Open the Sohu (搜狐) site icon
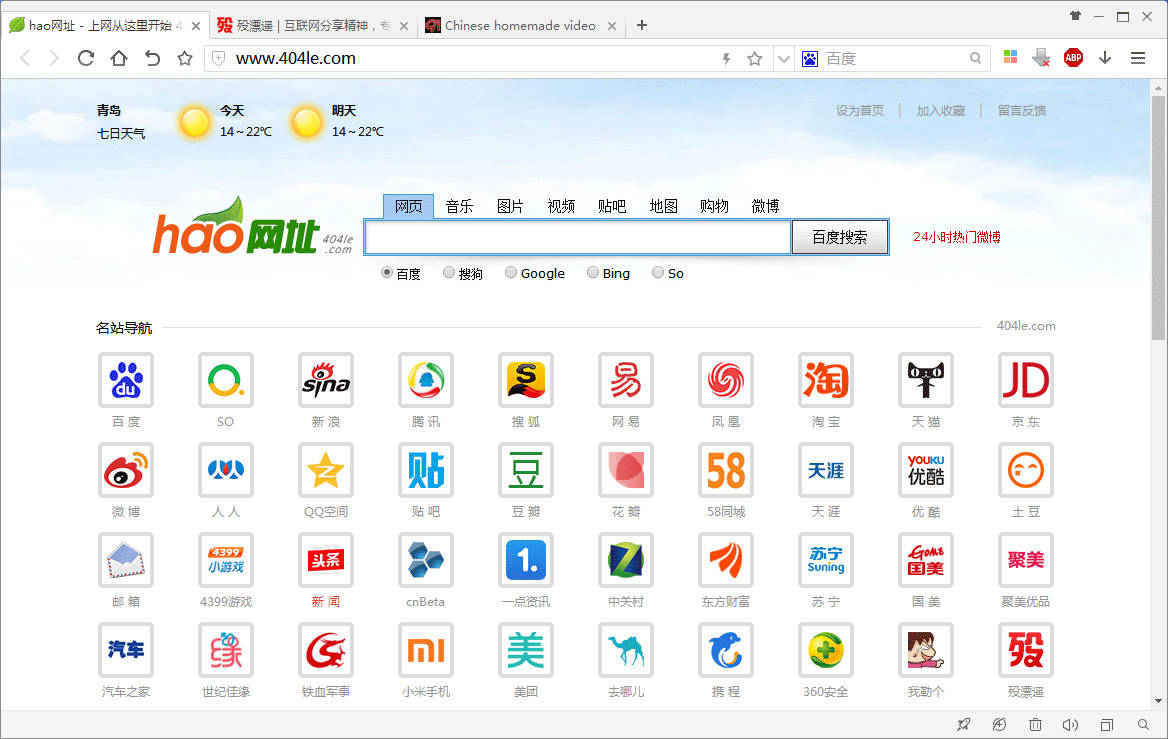The width and height of the screenshot is (1168, 739). click(x=526, y=380)
